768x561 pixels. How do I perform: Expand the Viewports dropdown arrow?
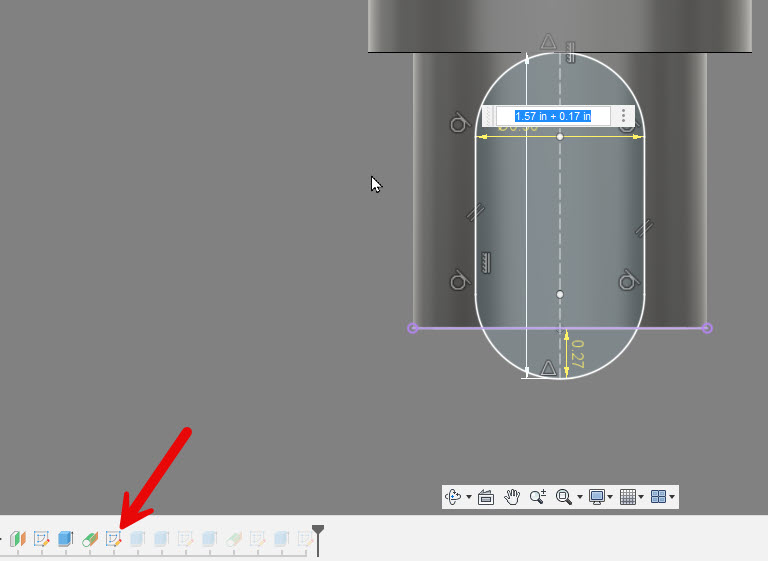[672, 497]
